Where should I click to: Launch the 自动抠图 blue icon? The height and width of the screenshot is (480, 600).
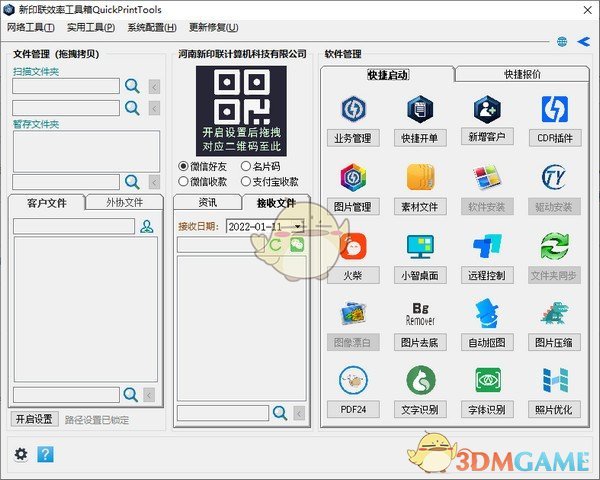point(487,313)
